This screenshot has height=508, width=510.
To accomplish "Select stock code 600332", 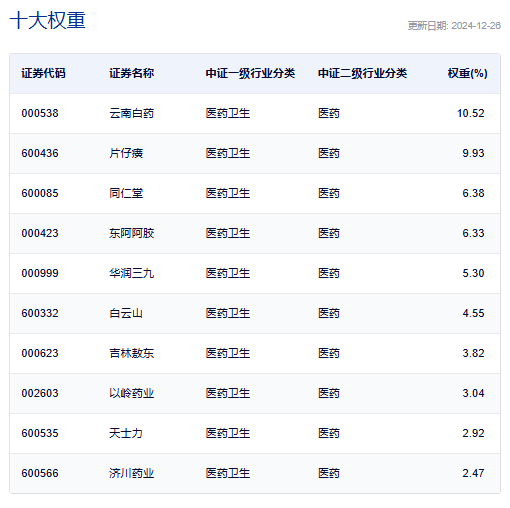I will (x=40, y=313).
